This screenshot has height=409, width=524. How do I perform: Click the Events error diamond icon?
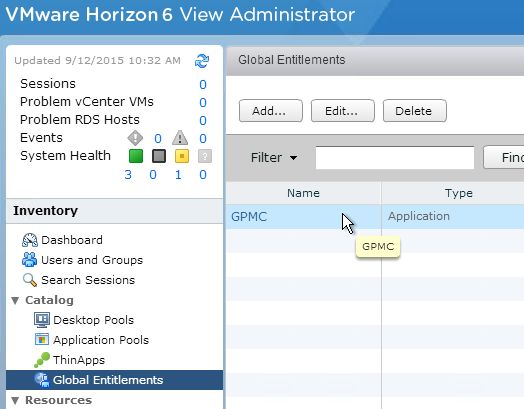coord(135,138)
